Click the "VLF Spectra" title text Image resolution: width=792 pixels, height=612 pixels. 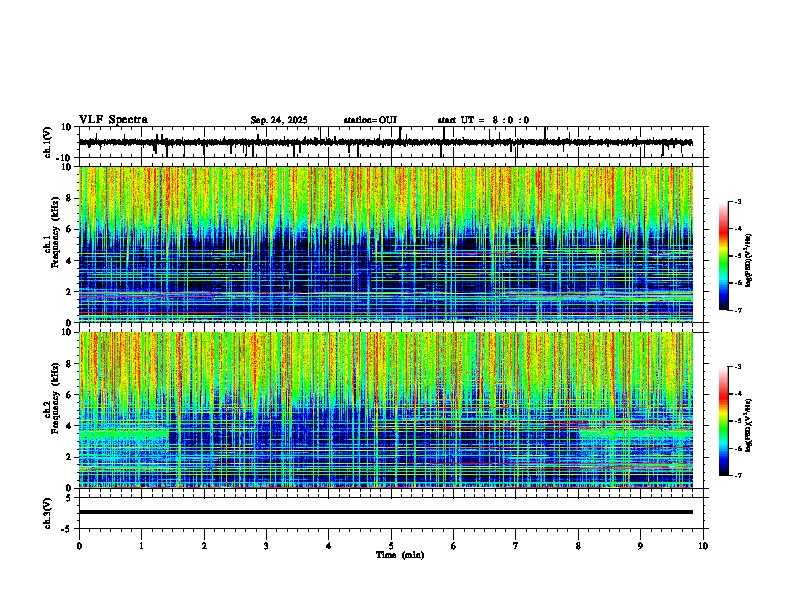pos(113,120)
